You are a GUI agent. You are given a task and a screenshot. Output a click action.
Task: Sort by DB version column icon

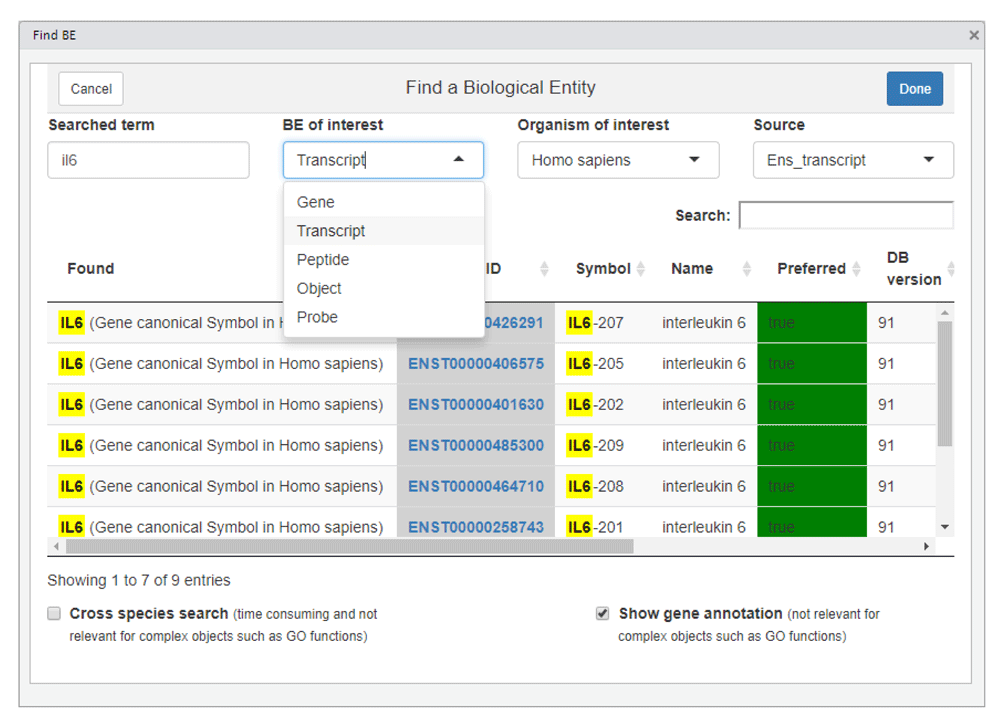(951, 269)
